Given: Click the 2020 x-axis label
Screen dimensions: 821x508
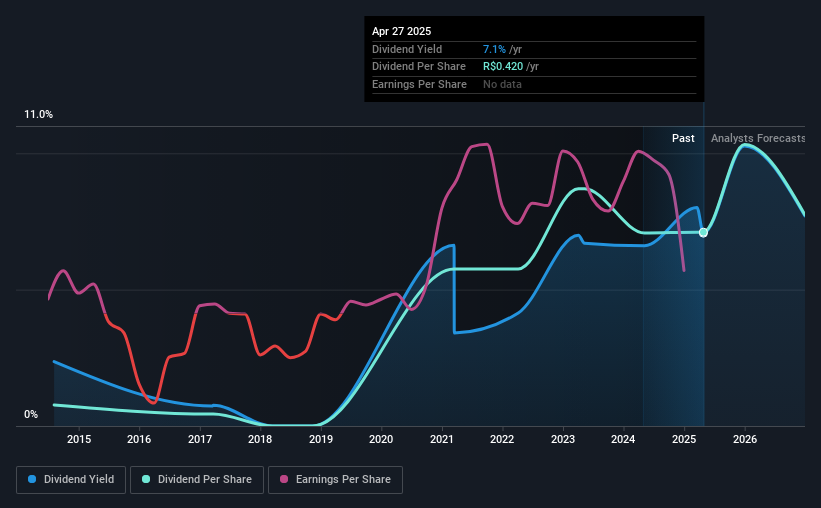Looking at the screenshot, I should (x=381, y=439).
